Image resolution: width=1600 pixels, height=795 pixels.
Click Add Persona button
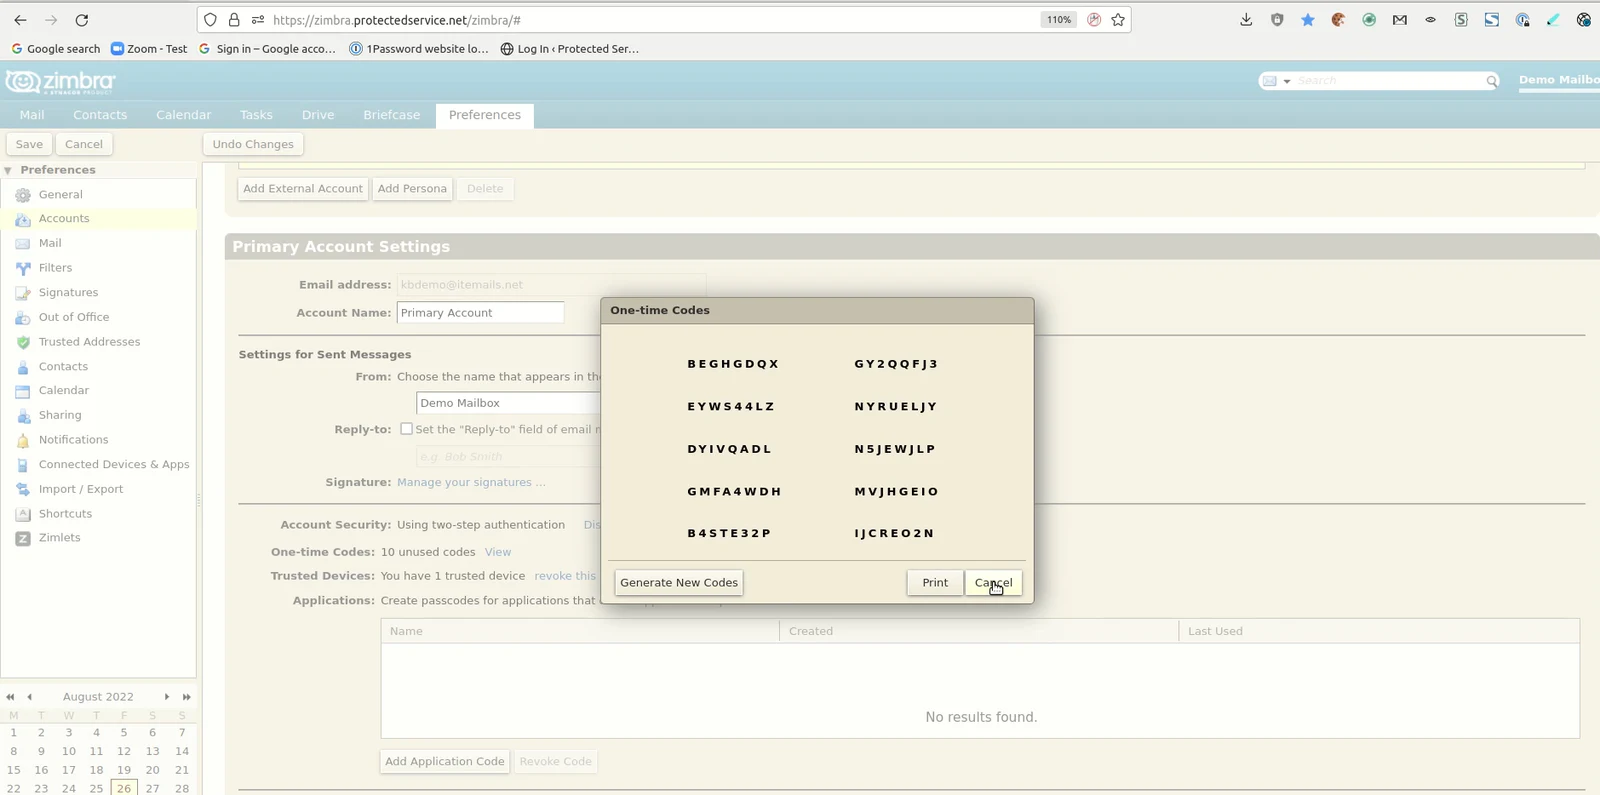point(412,189)
